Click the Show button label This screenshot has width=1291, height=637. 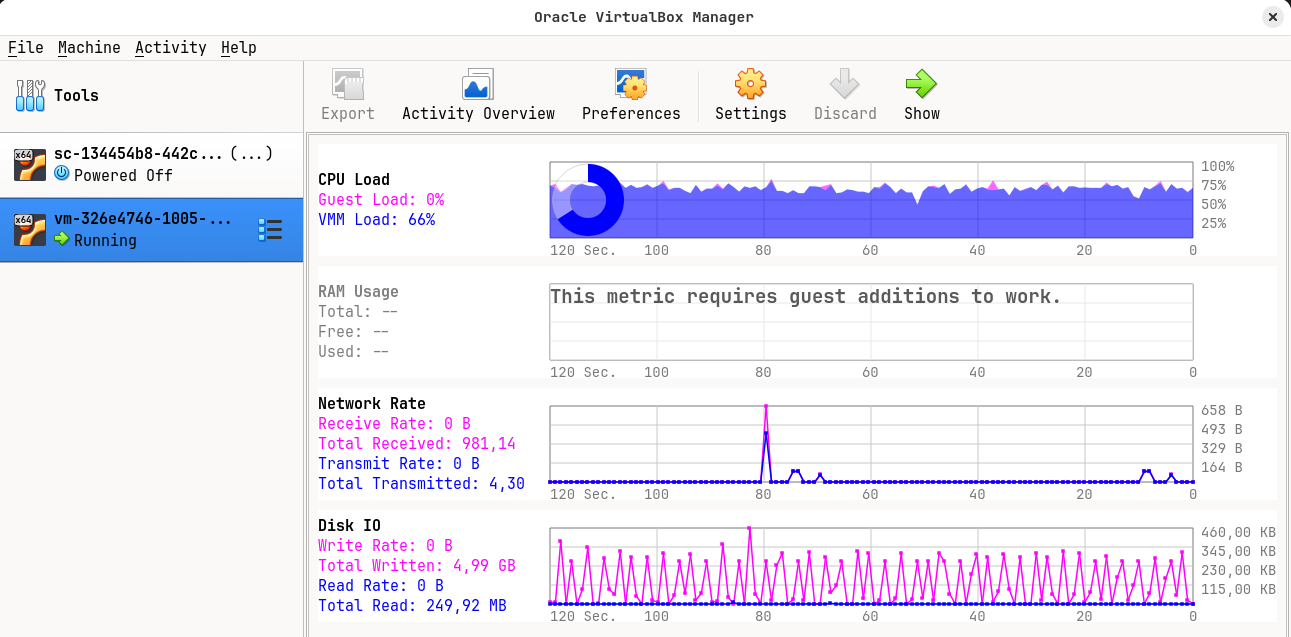[x=921, y=113]
